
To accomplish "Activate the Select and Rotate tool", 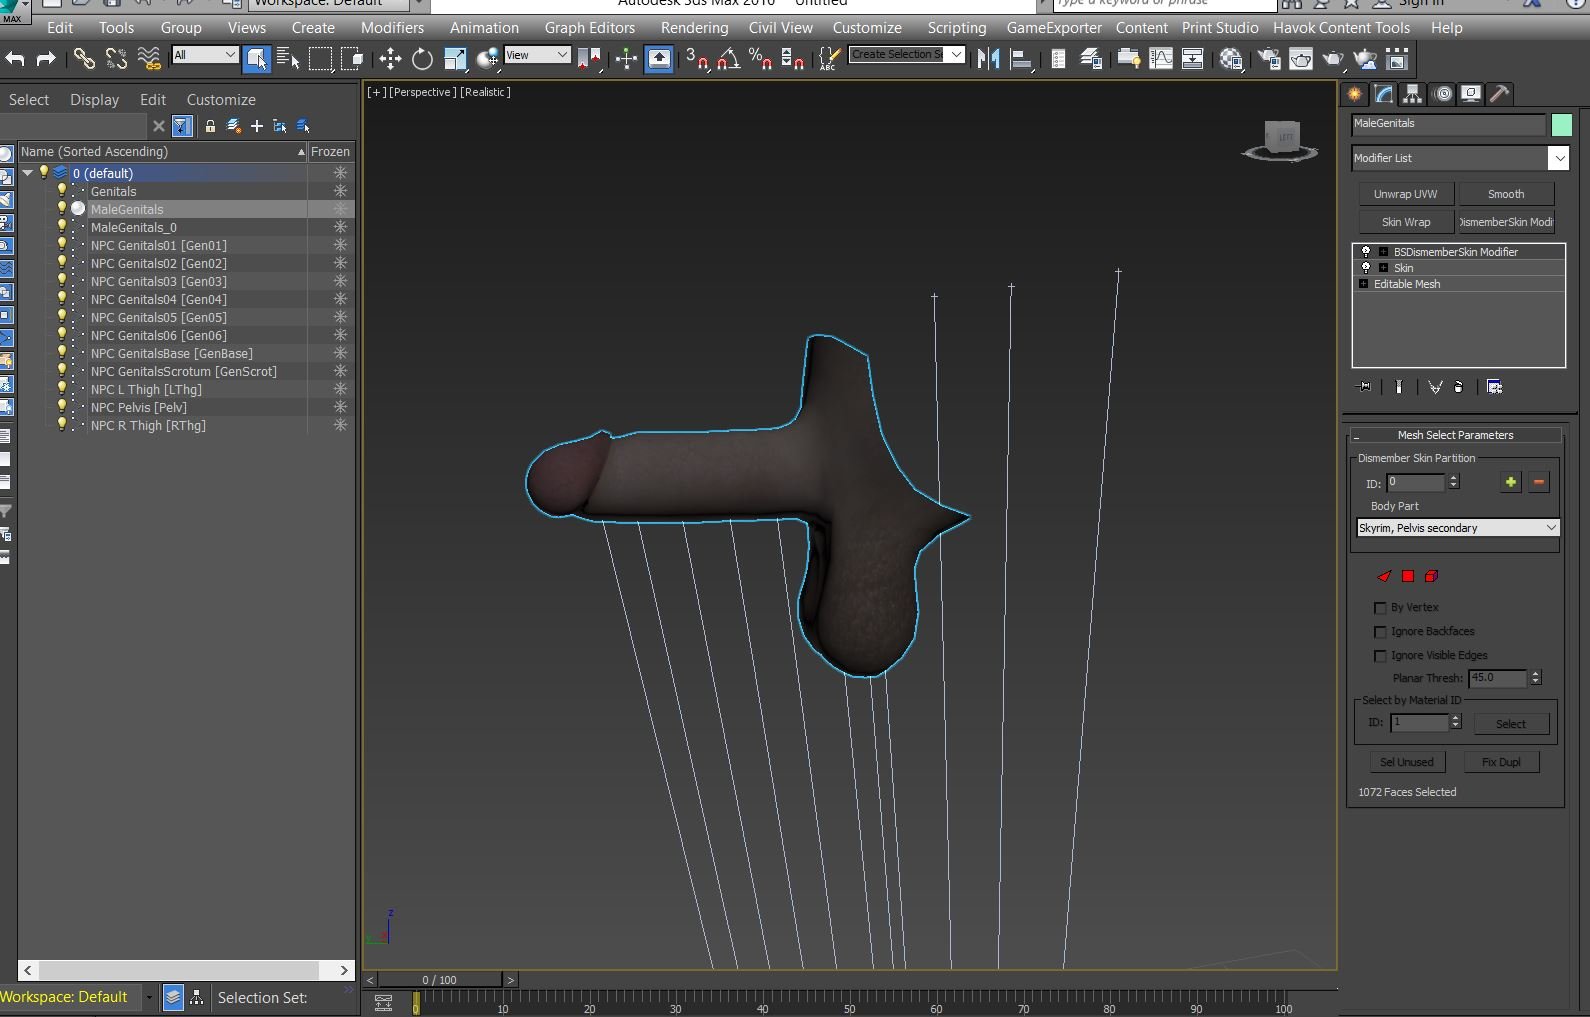I will (x=423, y=59).
